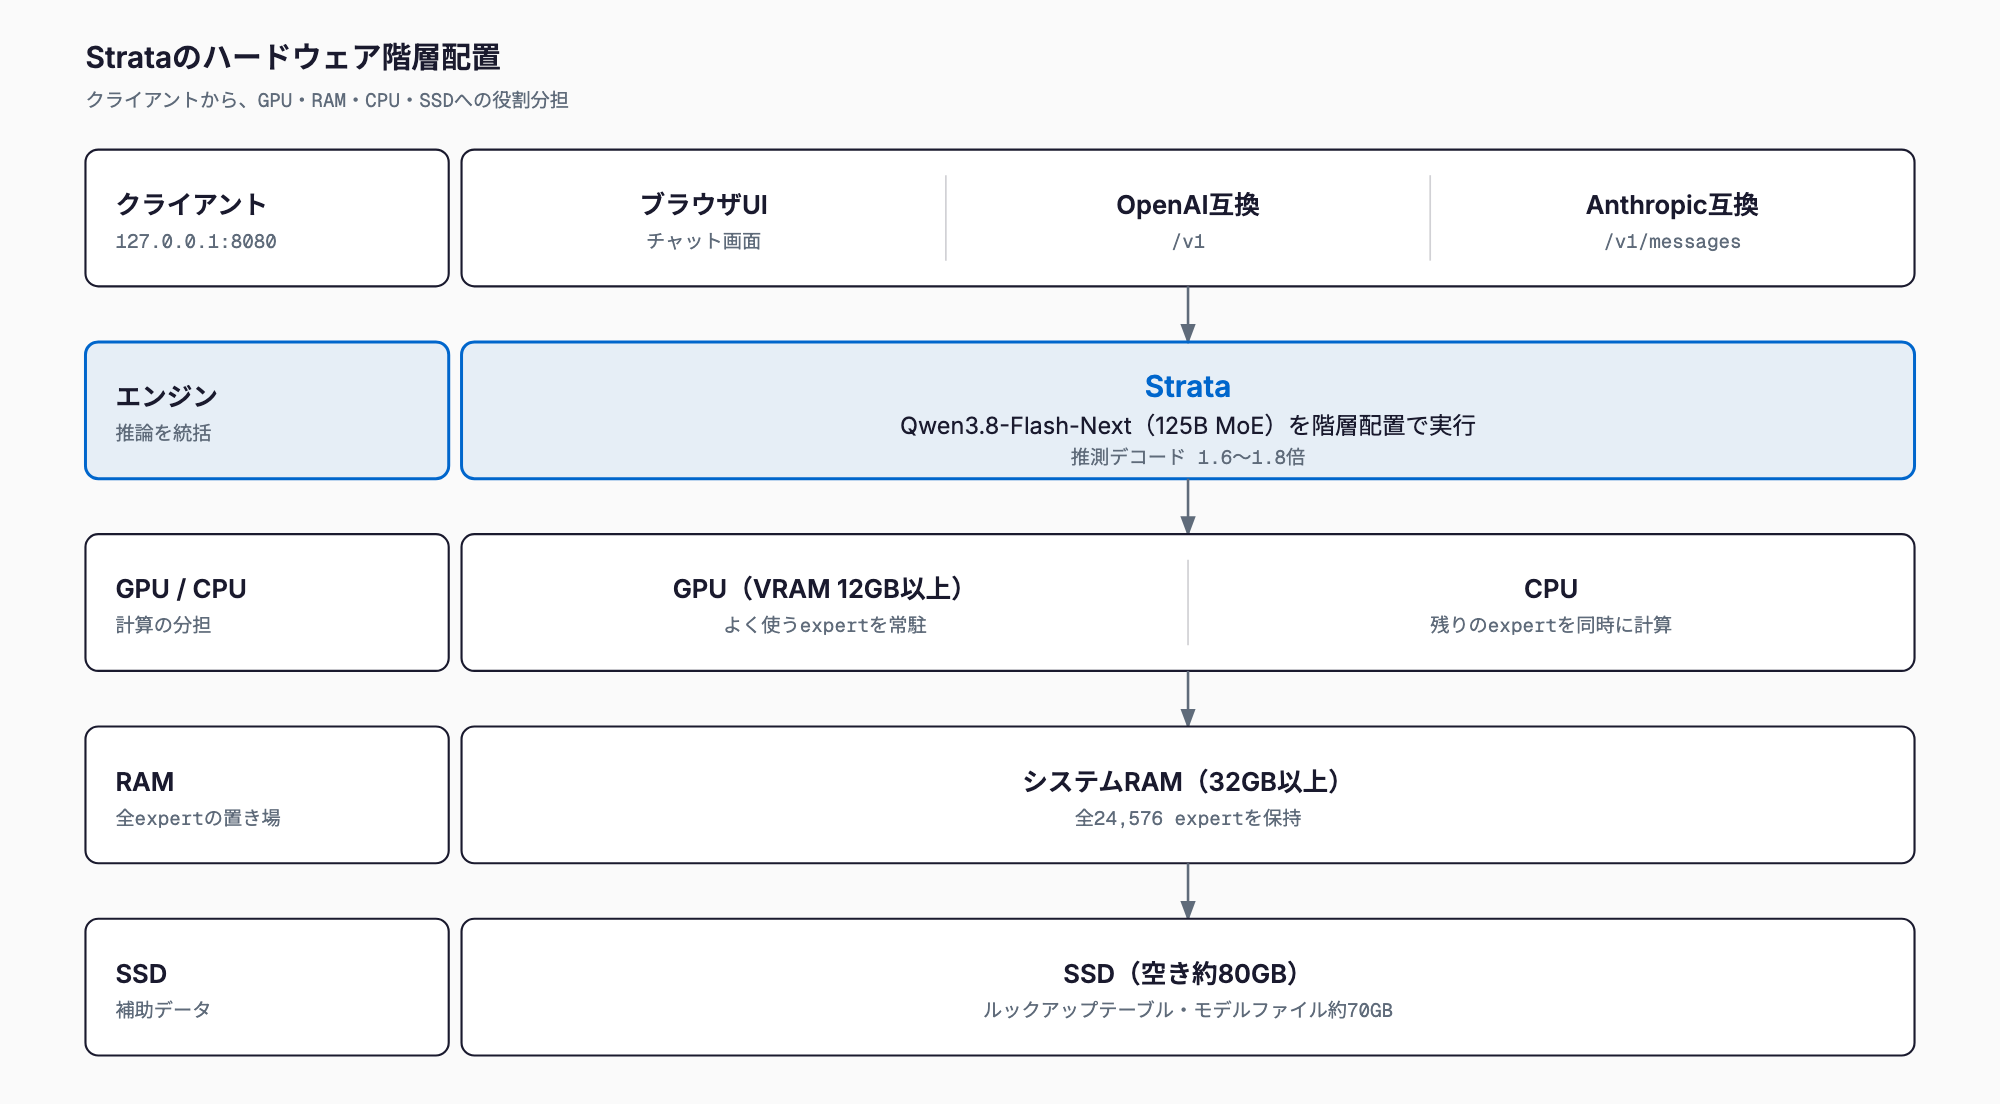Click '計算の分担' under GPU / CPU
Screen dimensions: 2000x1104
[x=163, y=625]
